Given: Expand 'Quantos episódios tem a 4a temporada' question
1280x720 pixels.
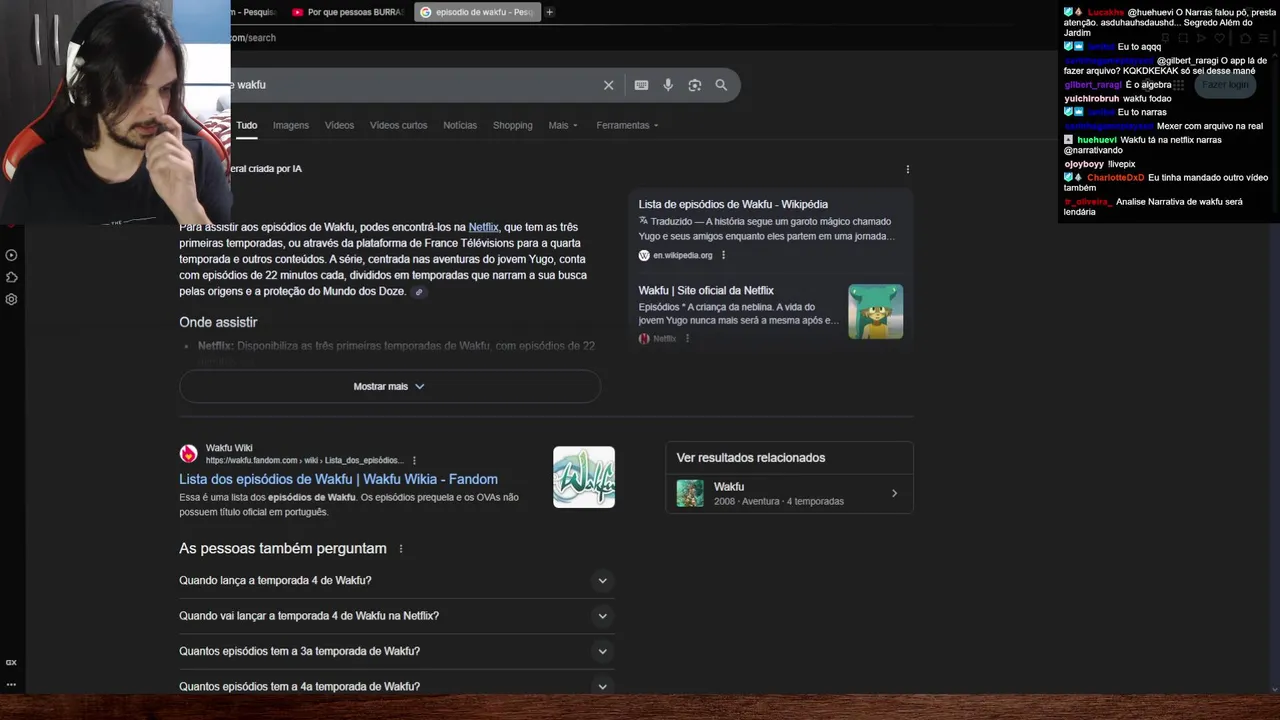Looking at the screenshot, I should click(x=397, y=686).
